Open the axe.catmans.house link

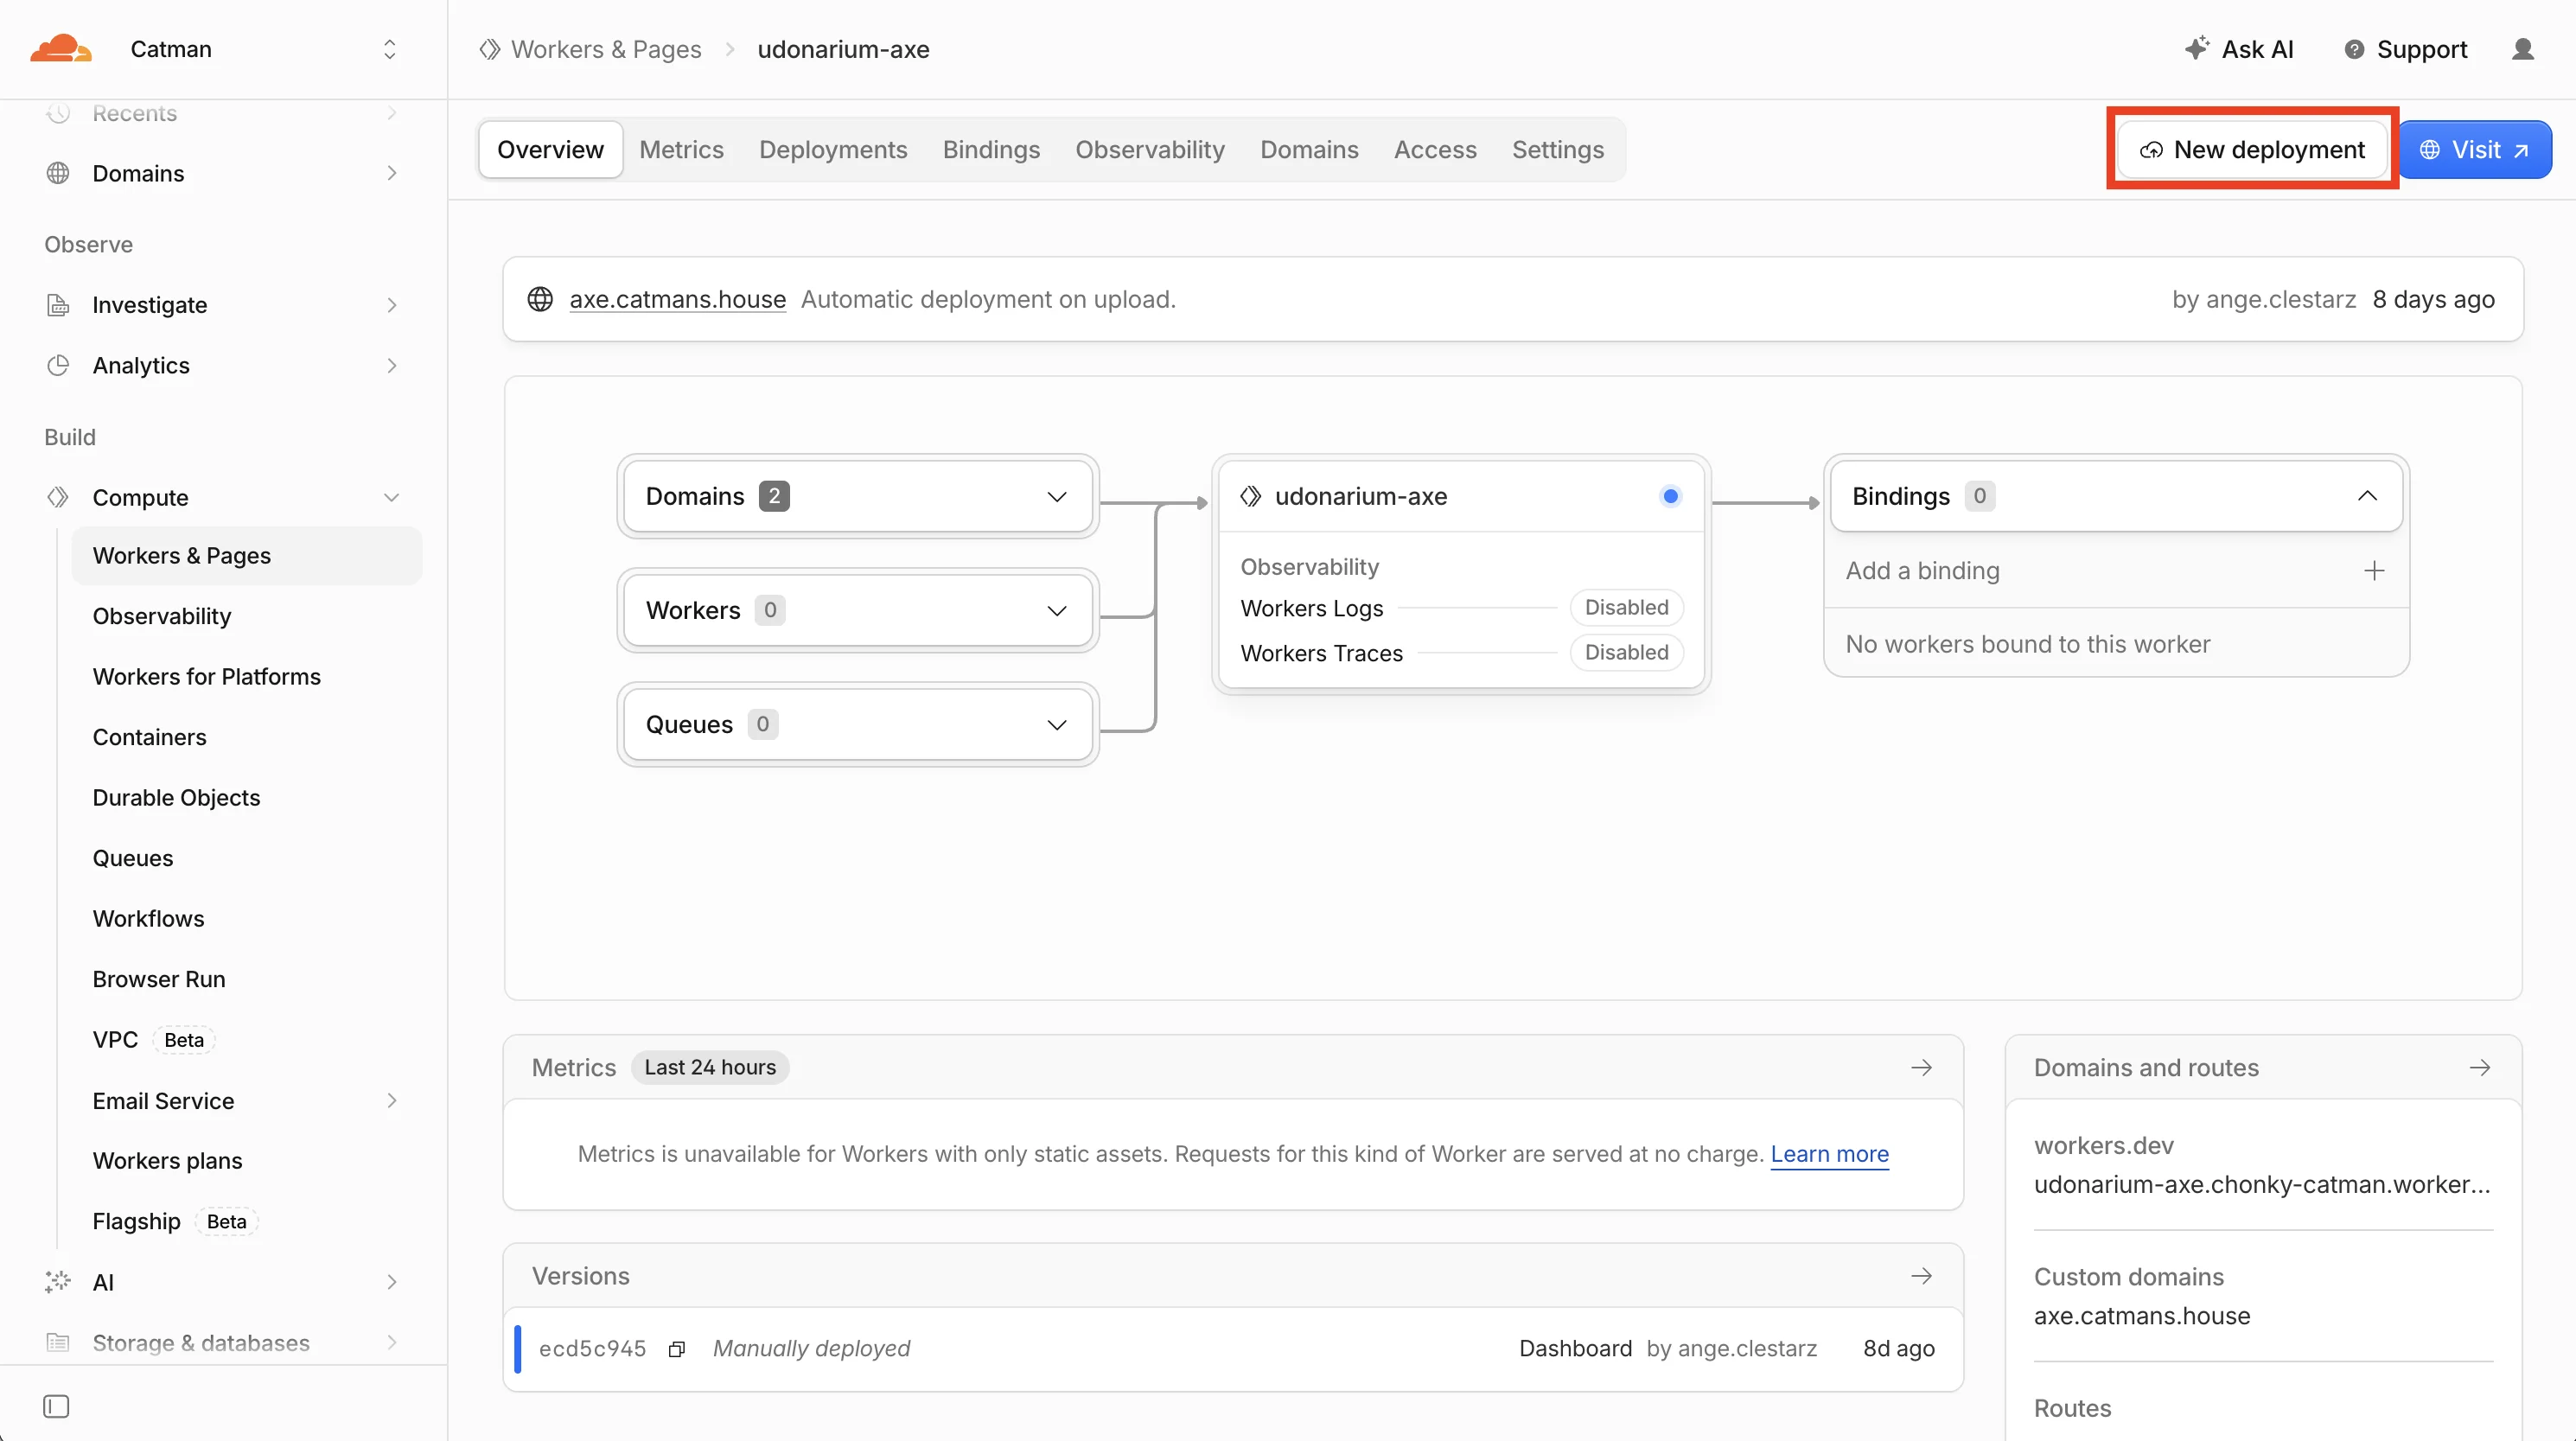pyautogui.click(x=677, y=299)
